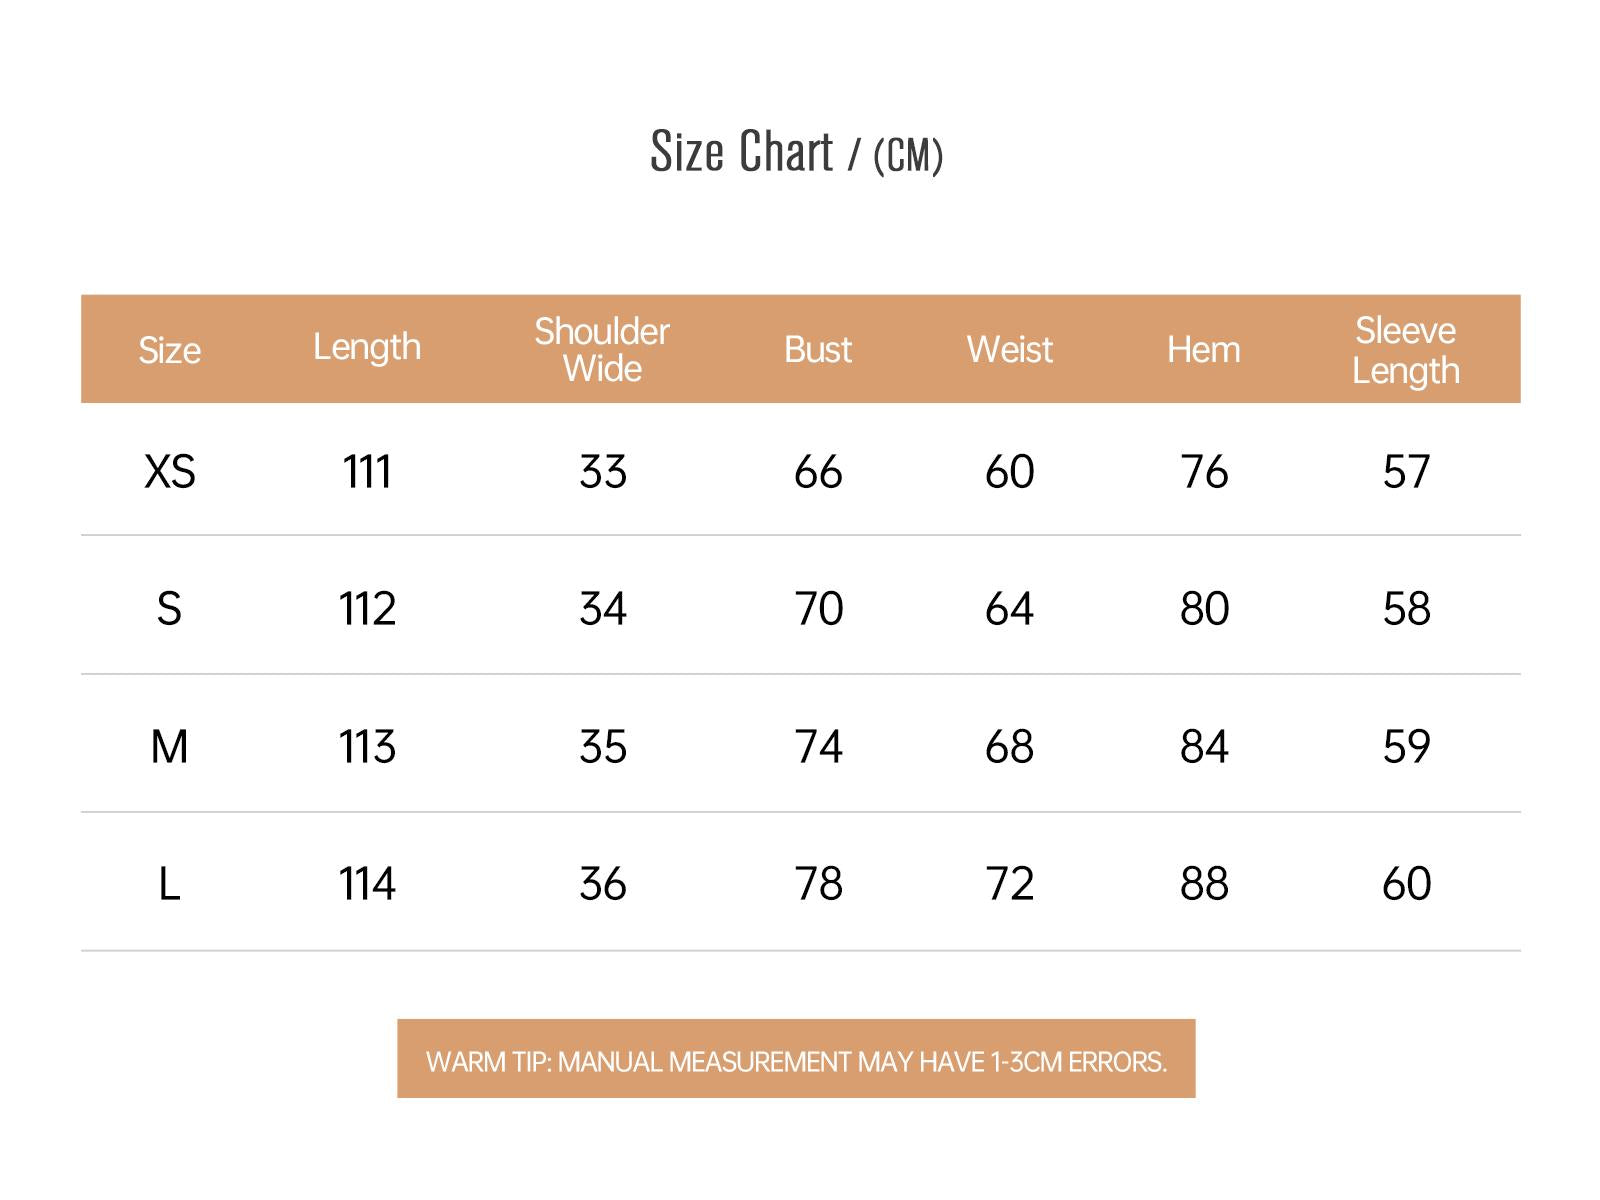Click XS length value 111

click(367, 471)
